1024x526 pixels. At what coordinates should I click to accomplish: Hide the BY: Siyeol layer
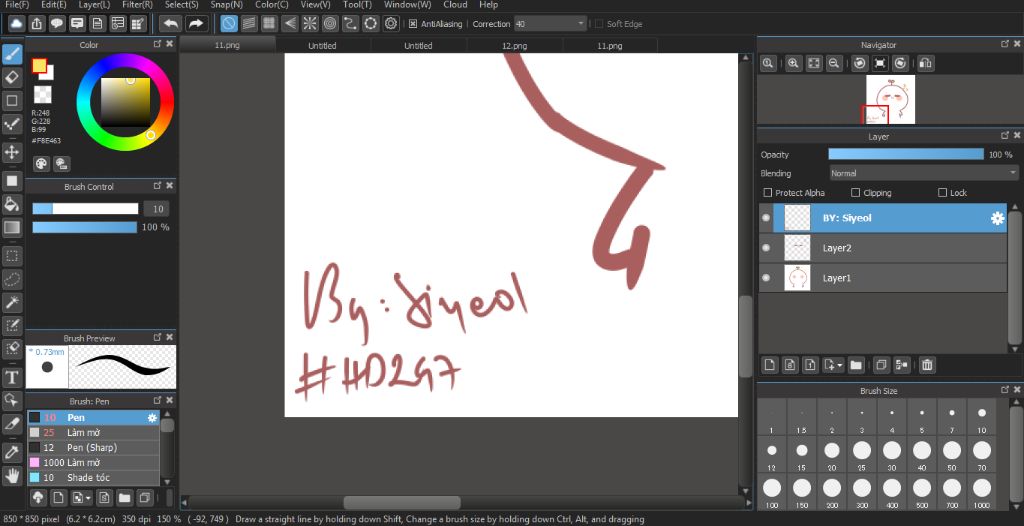point(766,218)
